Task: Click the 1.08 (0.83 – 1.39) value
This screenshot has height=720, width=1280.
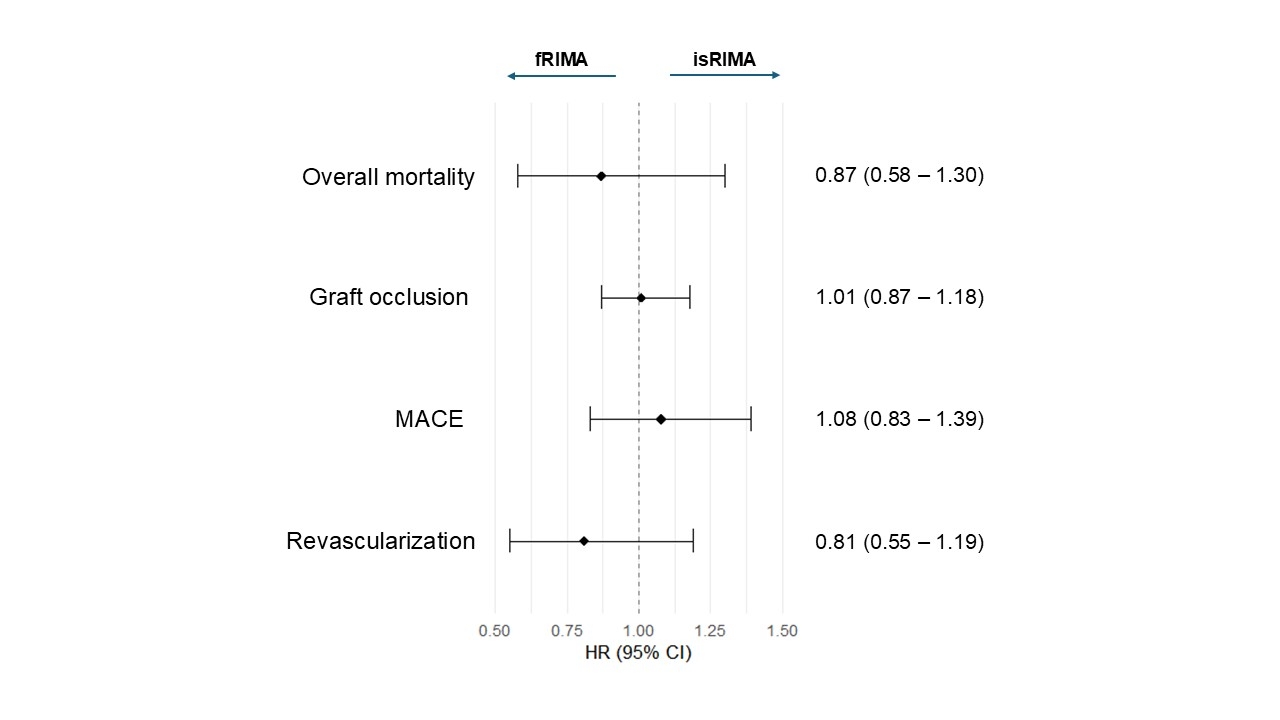Action: coord(899,419)
